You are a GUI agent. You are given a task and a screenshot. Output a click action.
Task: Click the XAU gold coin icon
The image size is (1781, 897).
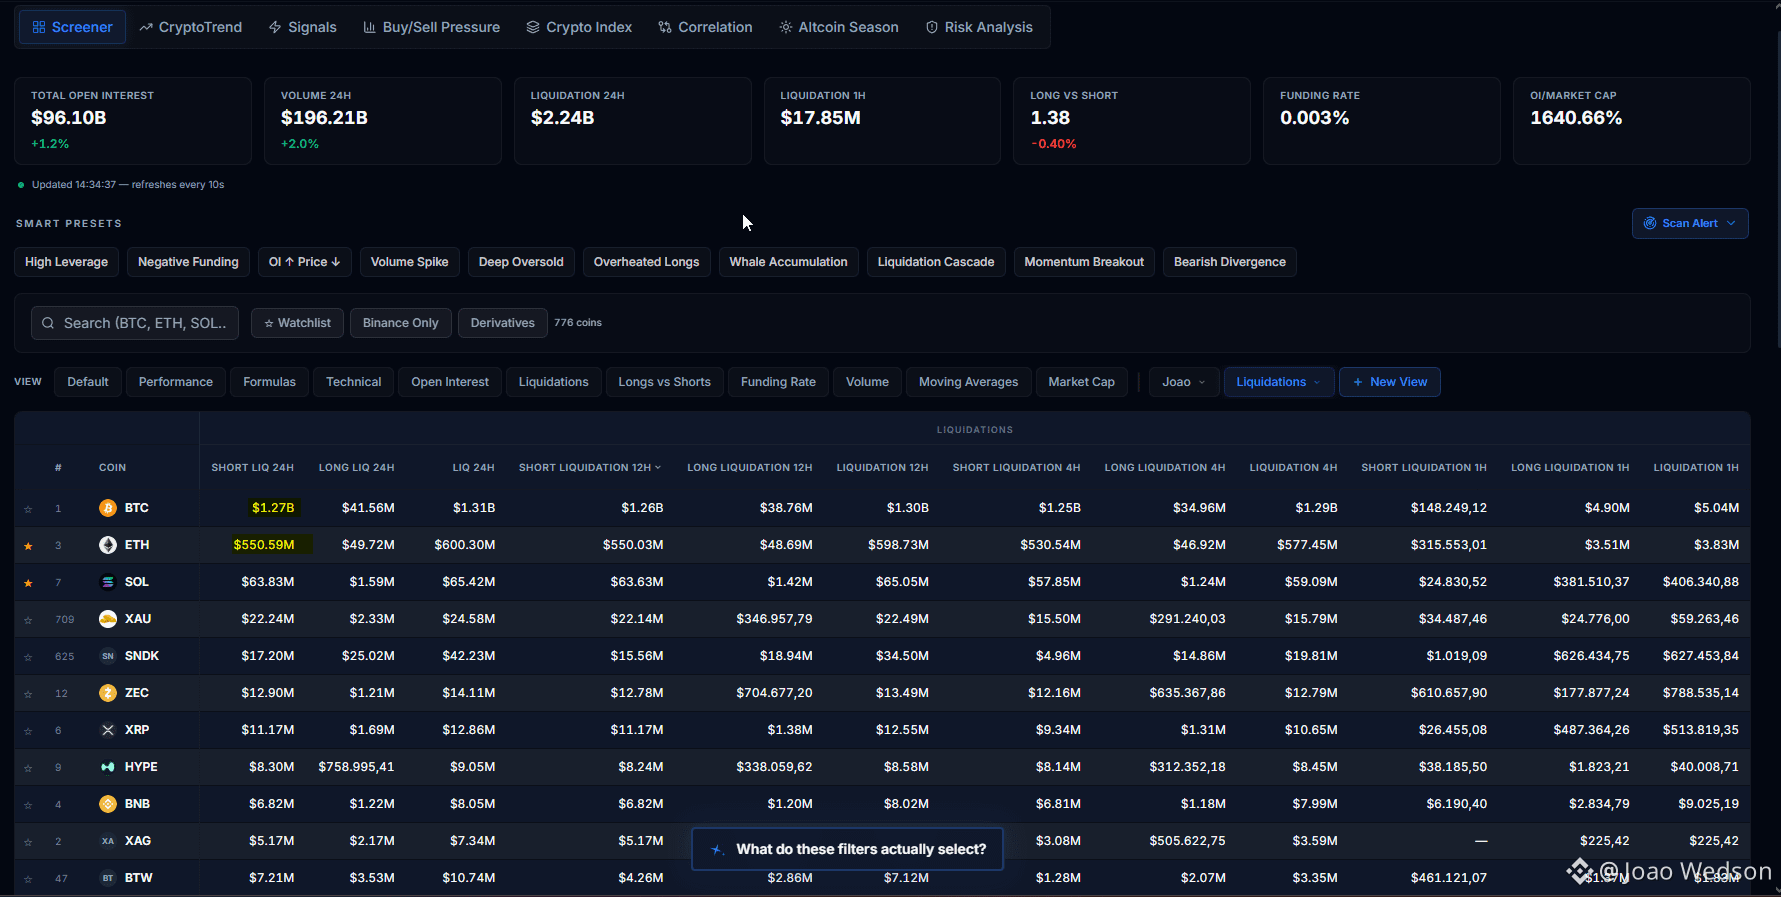click(x=108, y=619)
